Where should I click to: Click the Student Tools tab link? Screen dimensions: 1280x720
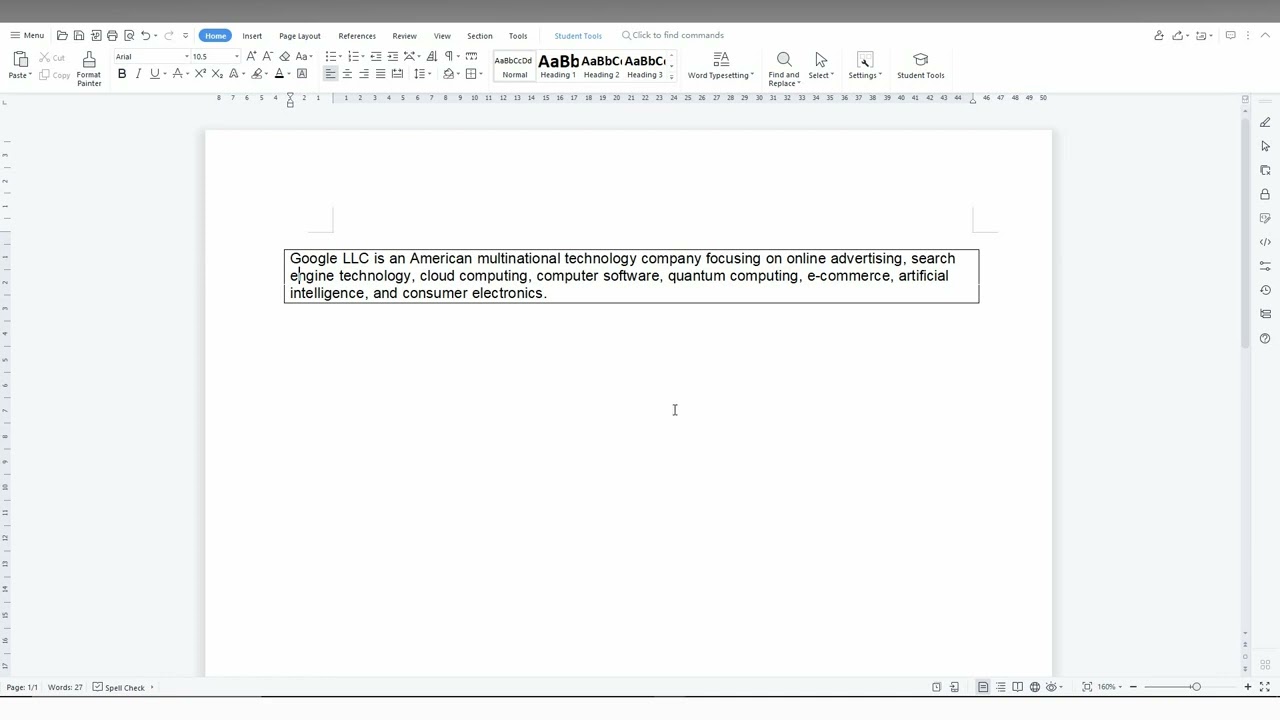pos(578,36)
